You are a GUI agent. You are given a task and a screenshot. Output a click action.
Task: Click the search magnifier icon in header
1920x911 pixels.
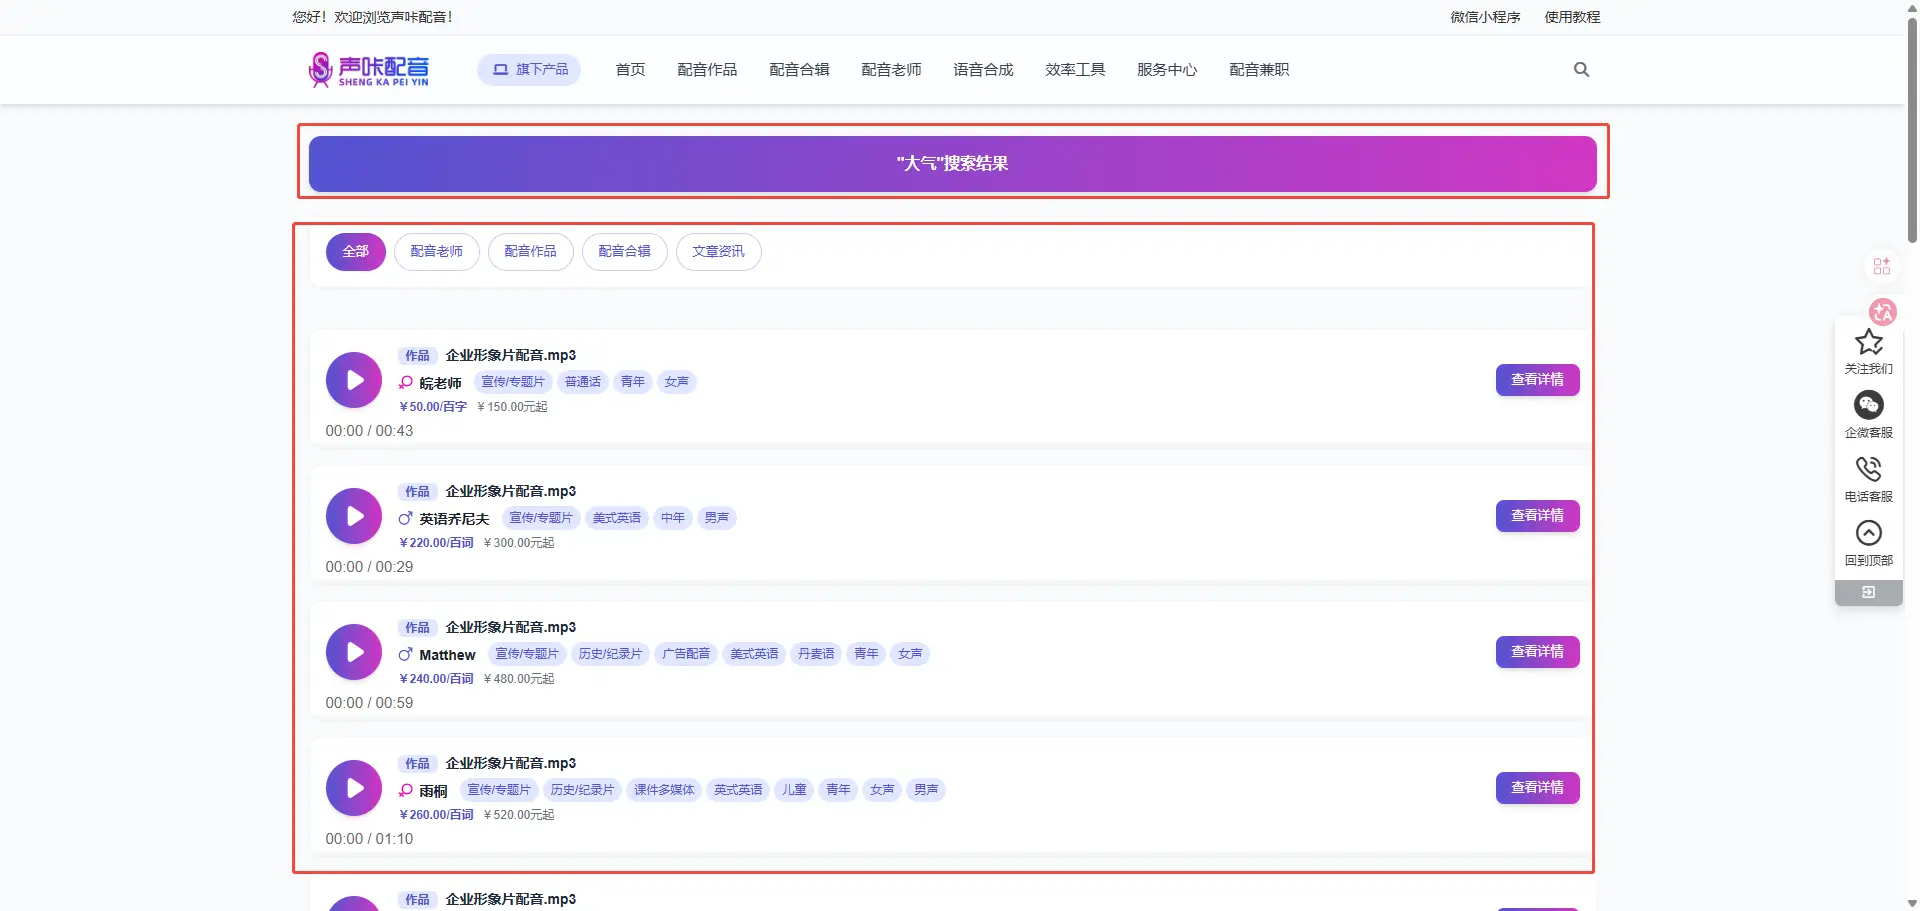(x=1581, y=70)
